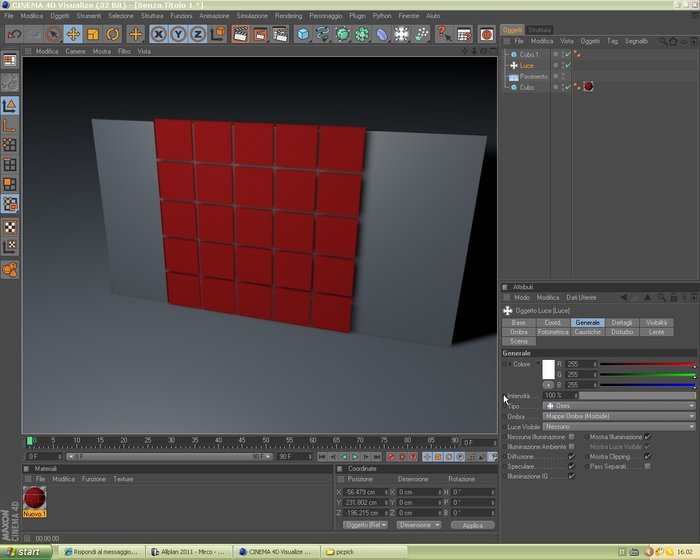Screen dimensions: 700x560
Task: Select the Pavimento object
Action: pos(533,76)
